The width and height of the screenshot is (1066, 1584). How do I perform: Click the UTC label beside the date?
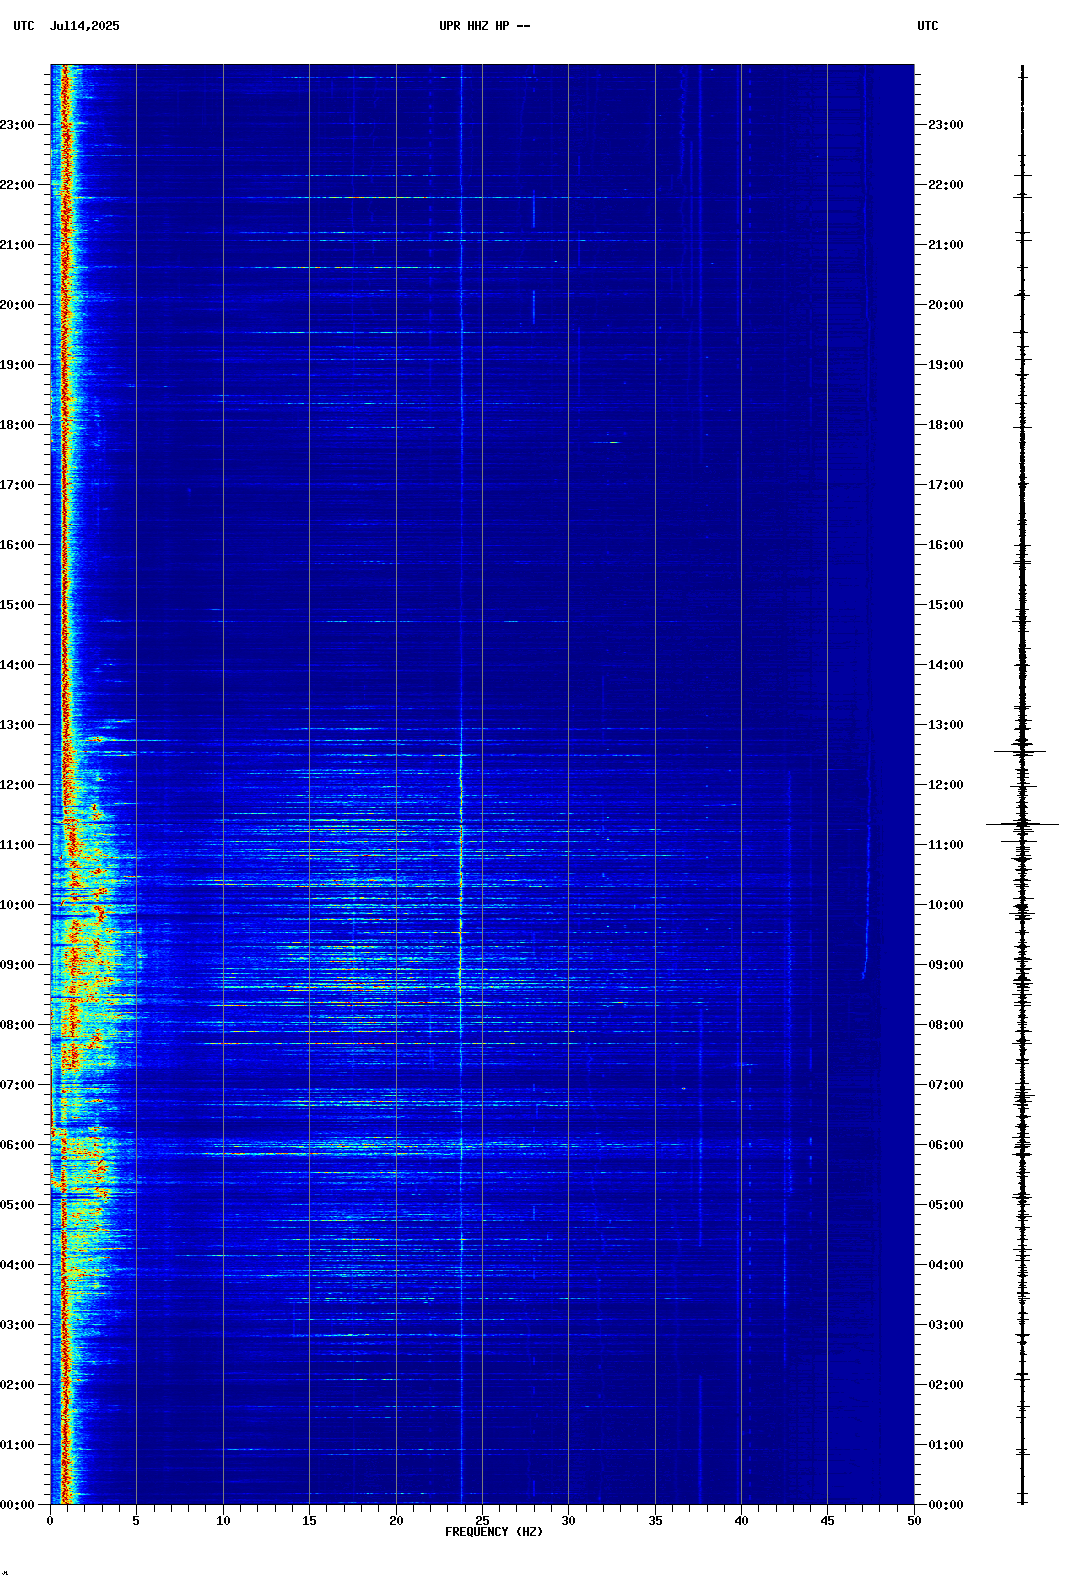[x=24, y=26]
